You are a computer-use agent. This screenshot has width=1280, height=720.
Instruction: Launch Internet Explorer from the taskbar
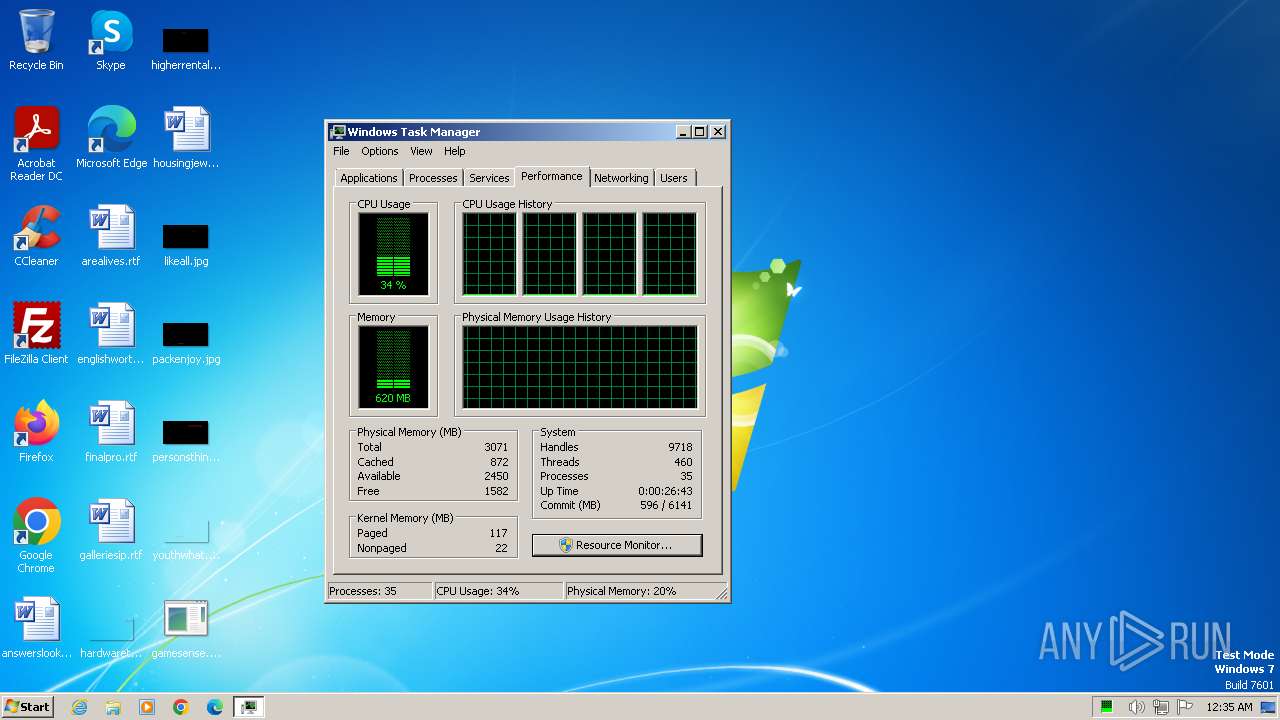pyautogui.click(x=79, y=707)
